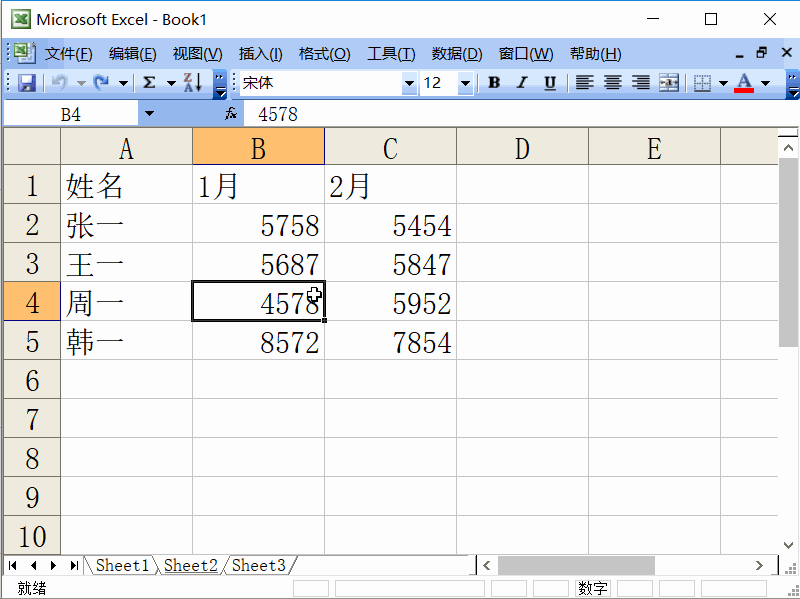Click the Name Box showing B4

71,113
